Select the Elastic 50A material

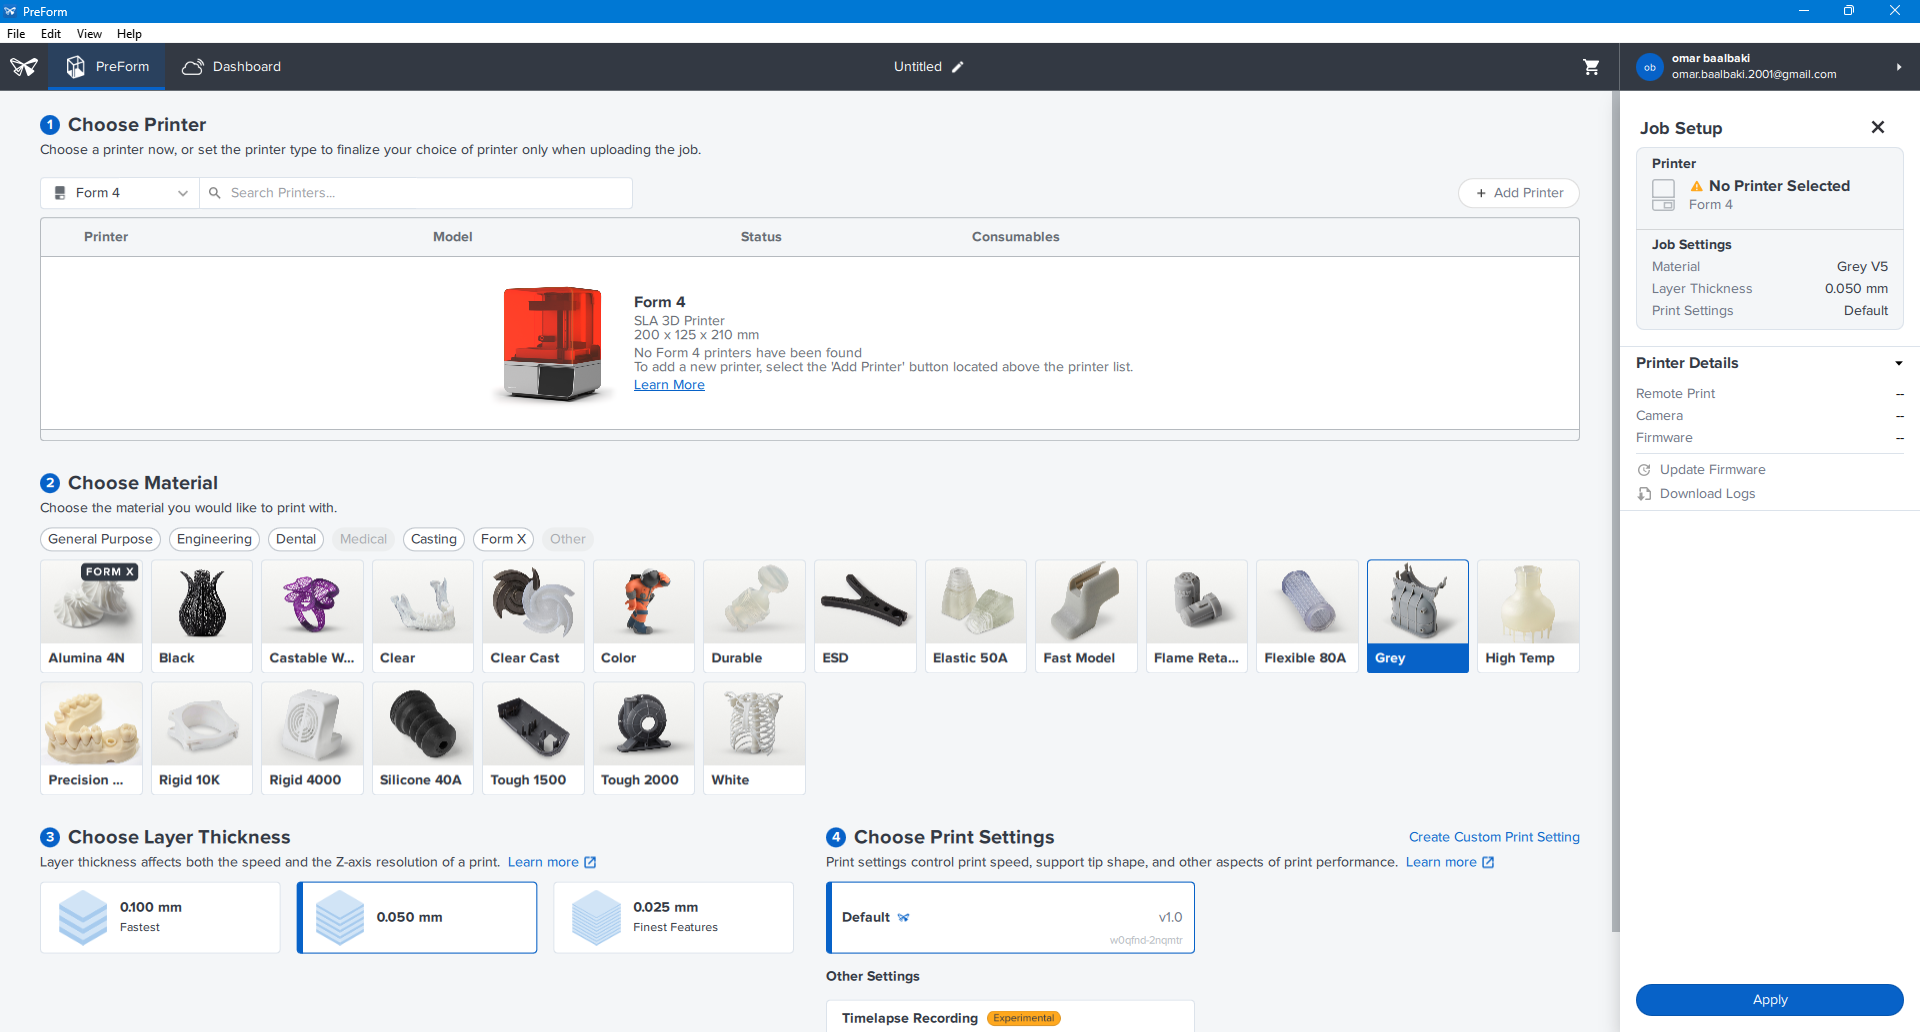pos(976,616)
